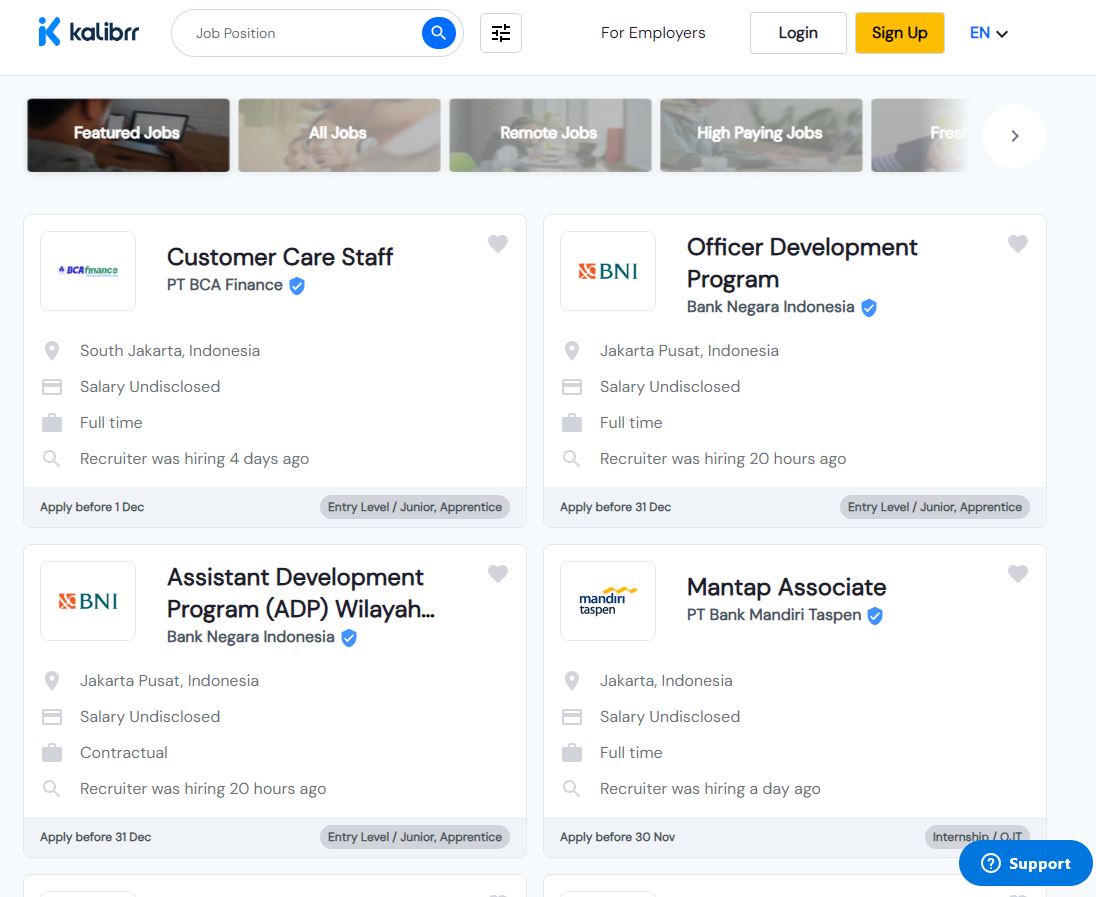Open the Support help widget
The image size is (1096, 897).
click(x=1025, y=863)
